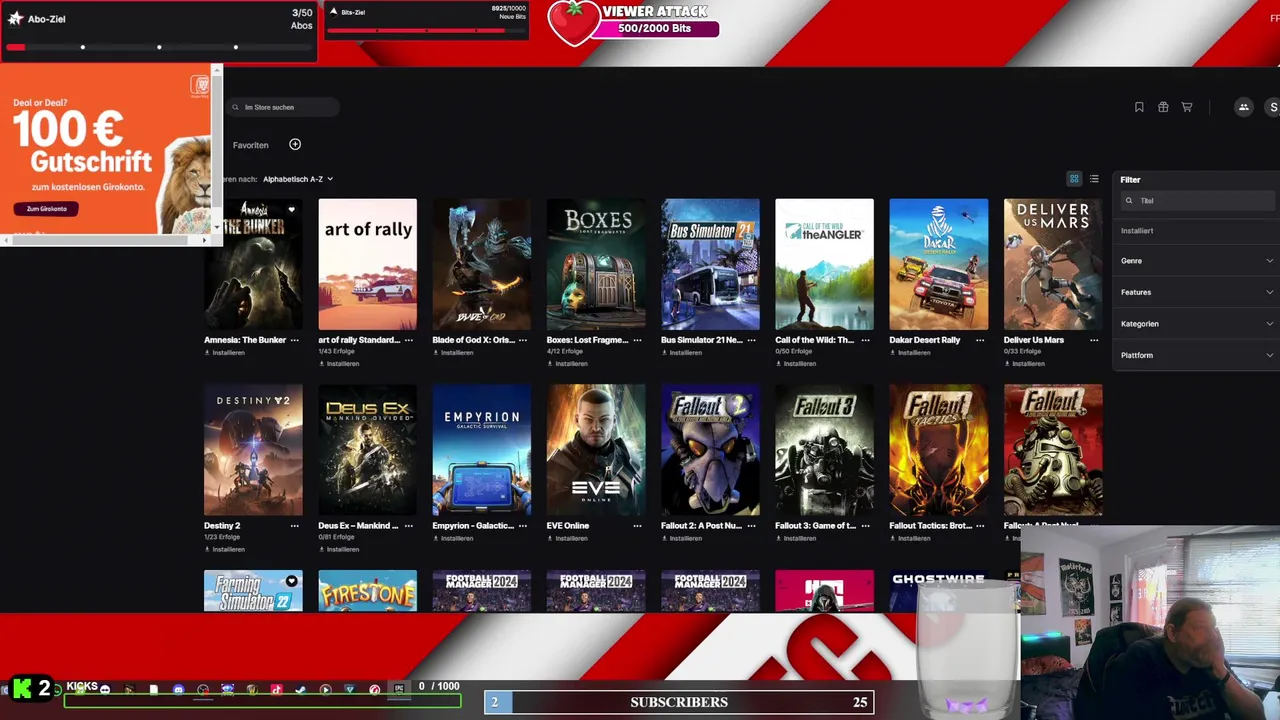Click the Im Store suchen search field
The image size is (1280, 720).
pyautogui.click(x=283, y=107)
